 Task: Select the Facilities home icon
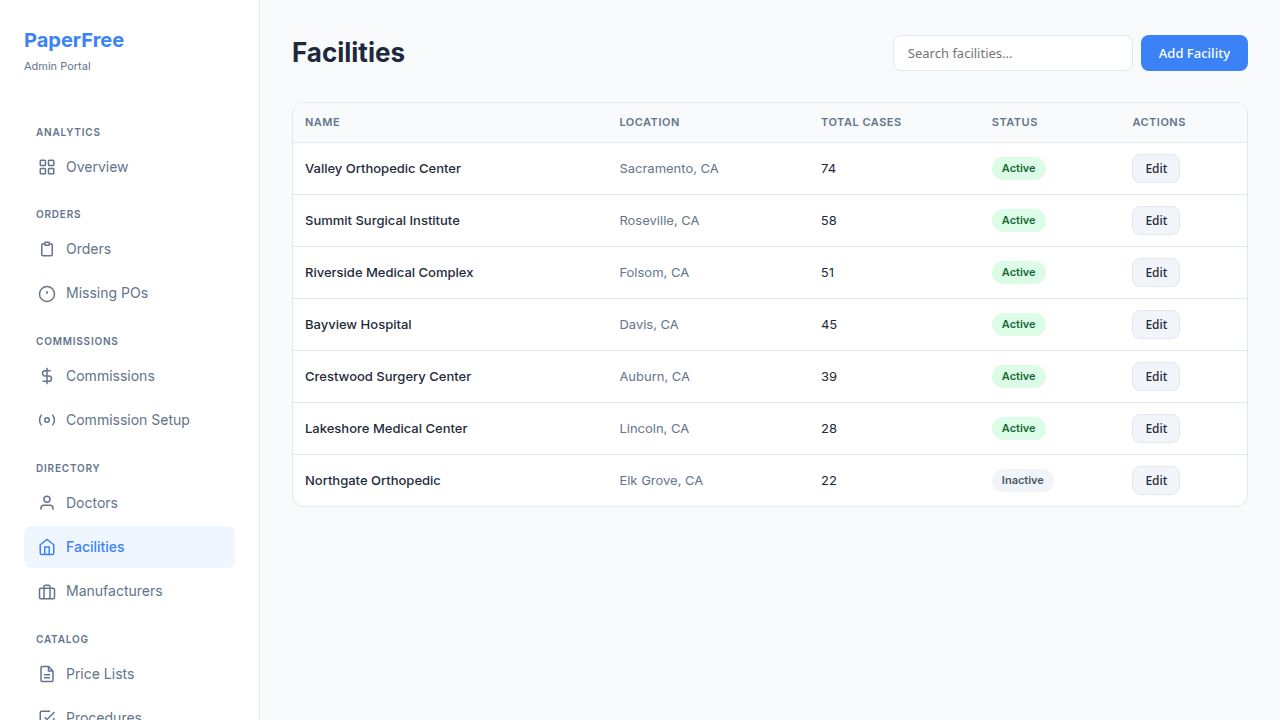[46, 547]
